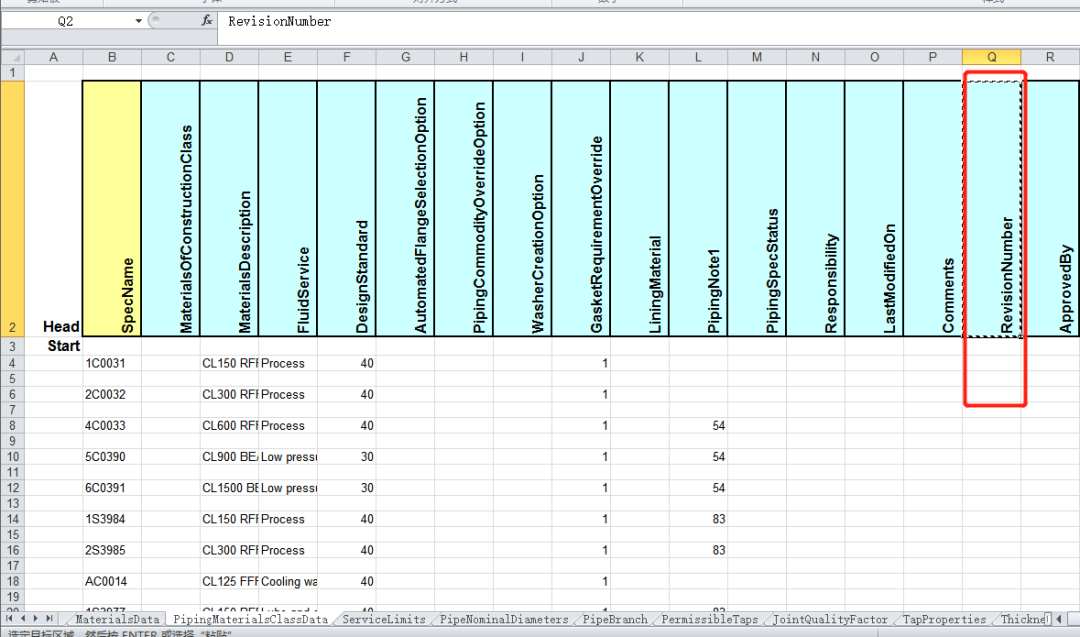
Task: Click the DesignStandard header cell
Action: coord(346,209)
